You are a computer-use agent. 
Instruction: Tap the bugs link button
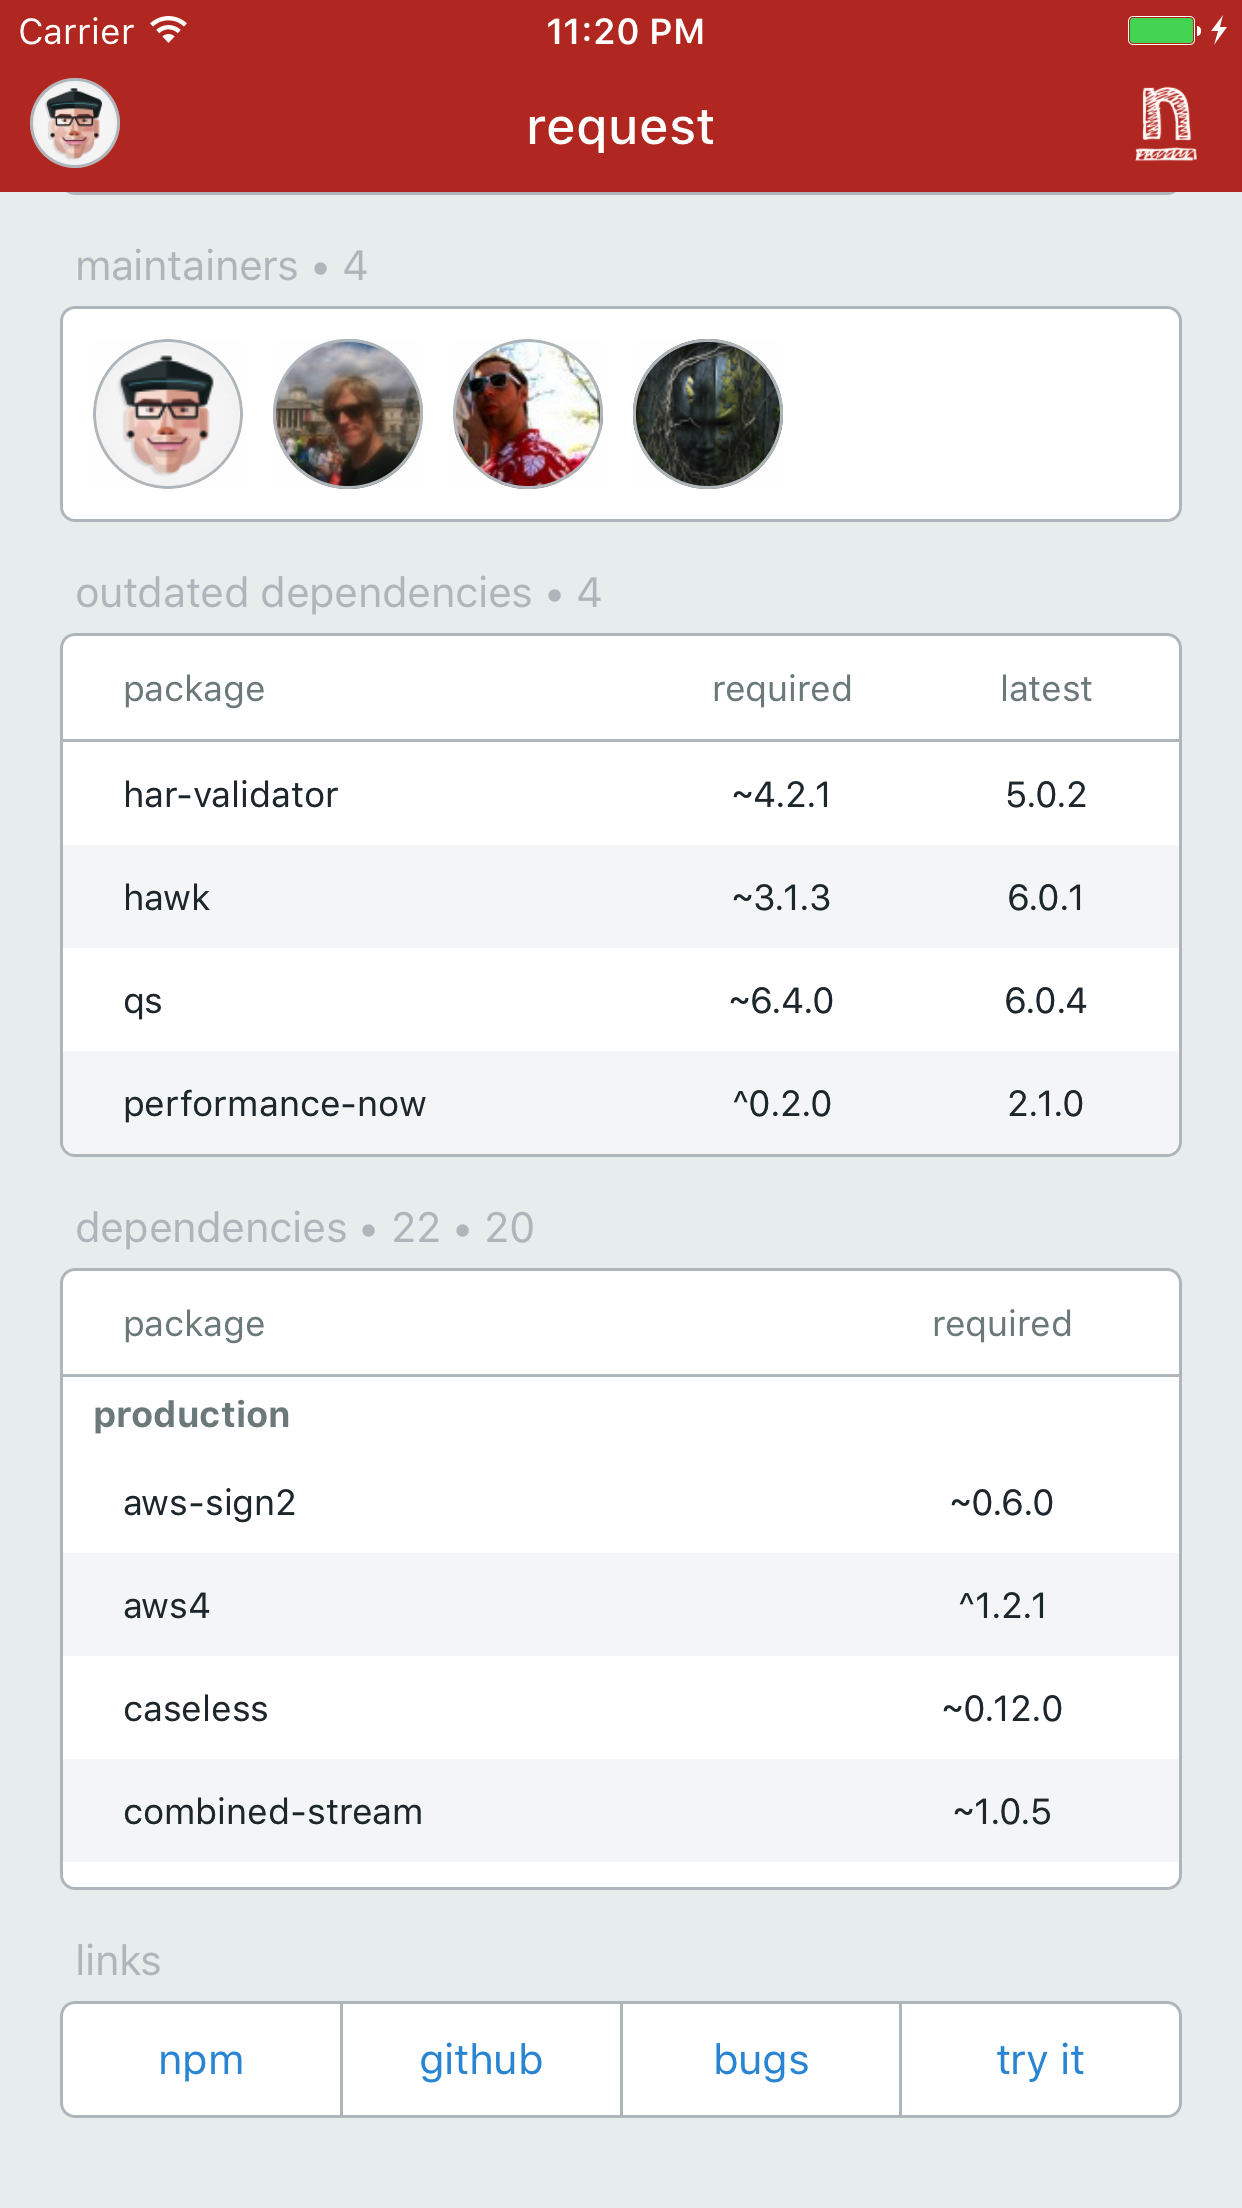pos(761,2060)
